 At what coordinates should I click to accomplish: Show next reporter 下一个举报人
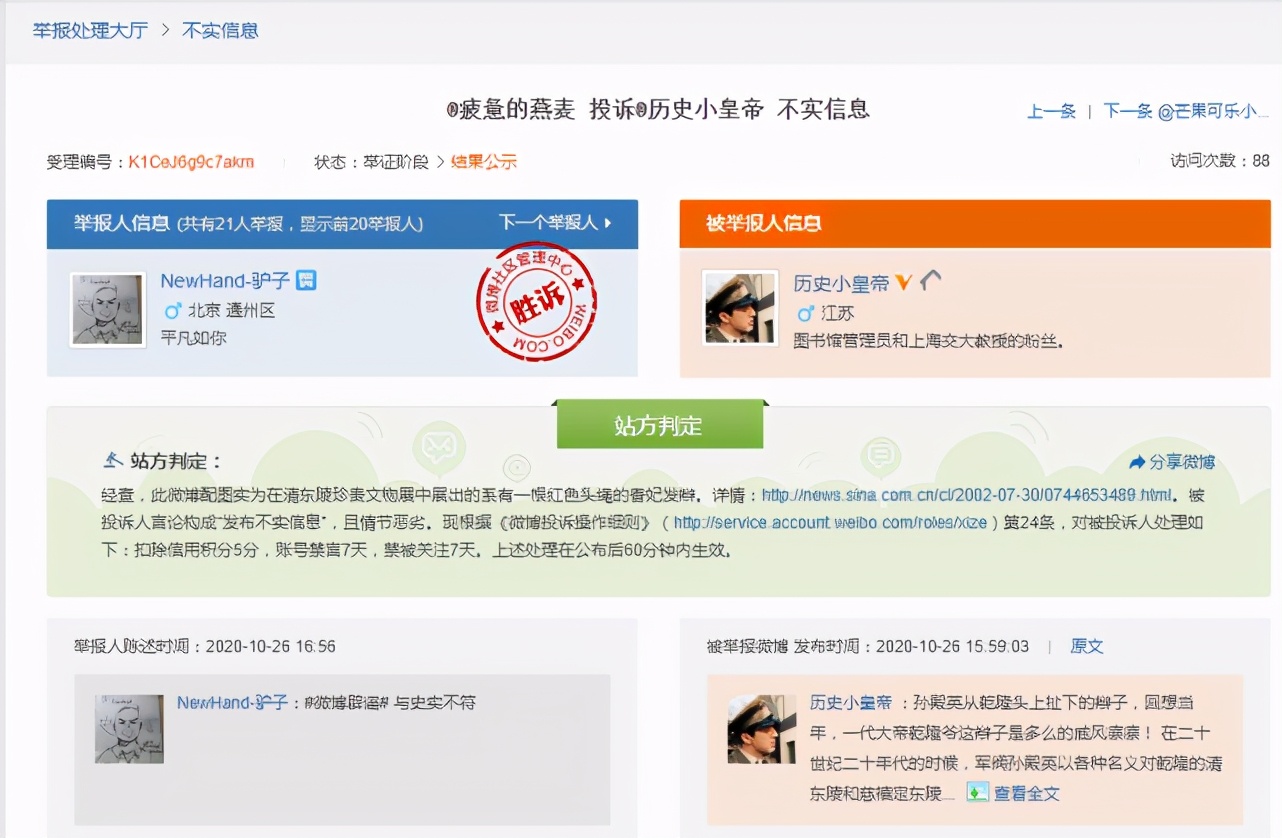point(547,222)
